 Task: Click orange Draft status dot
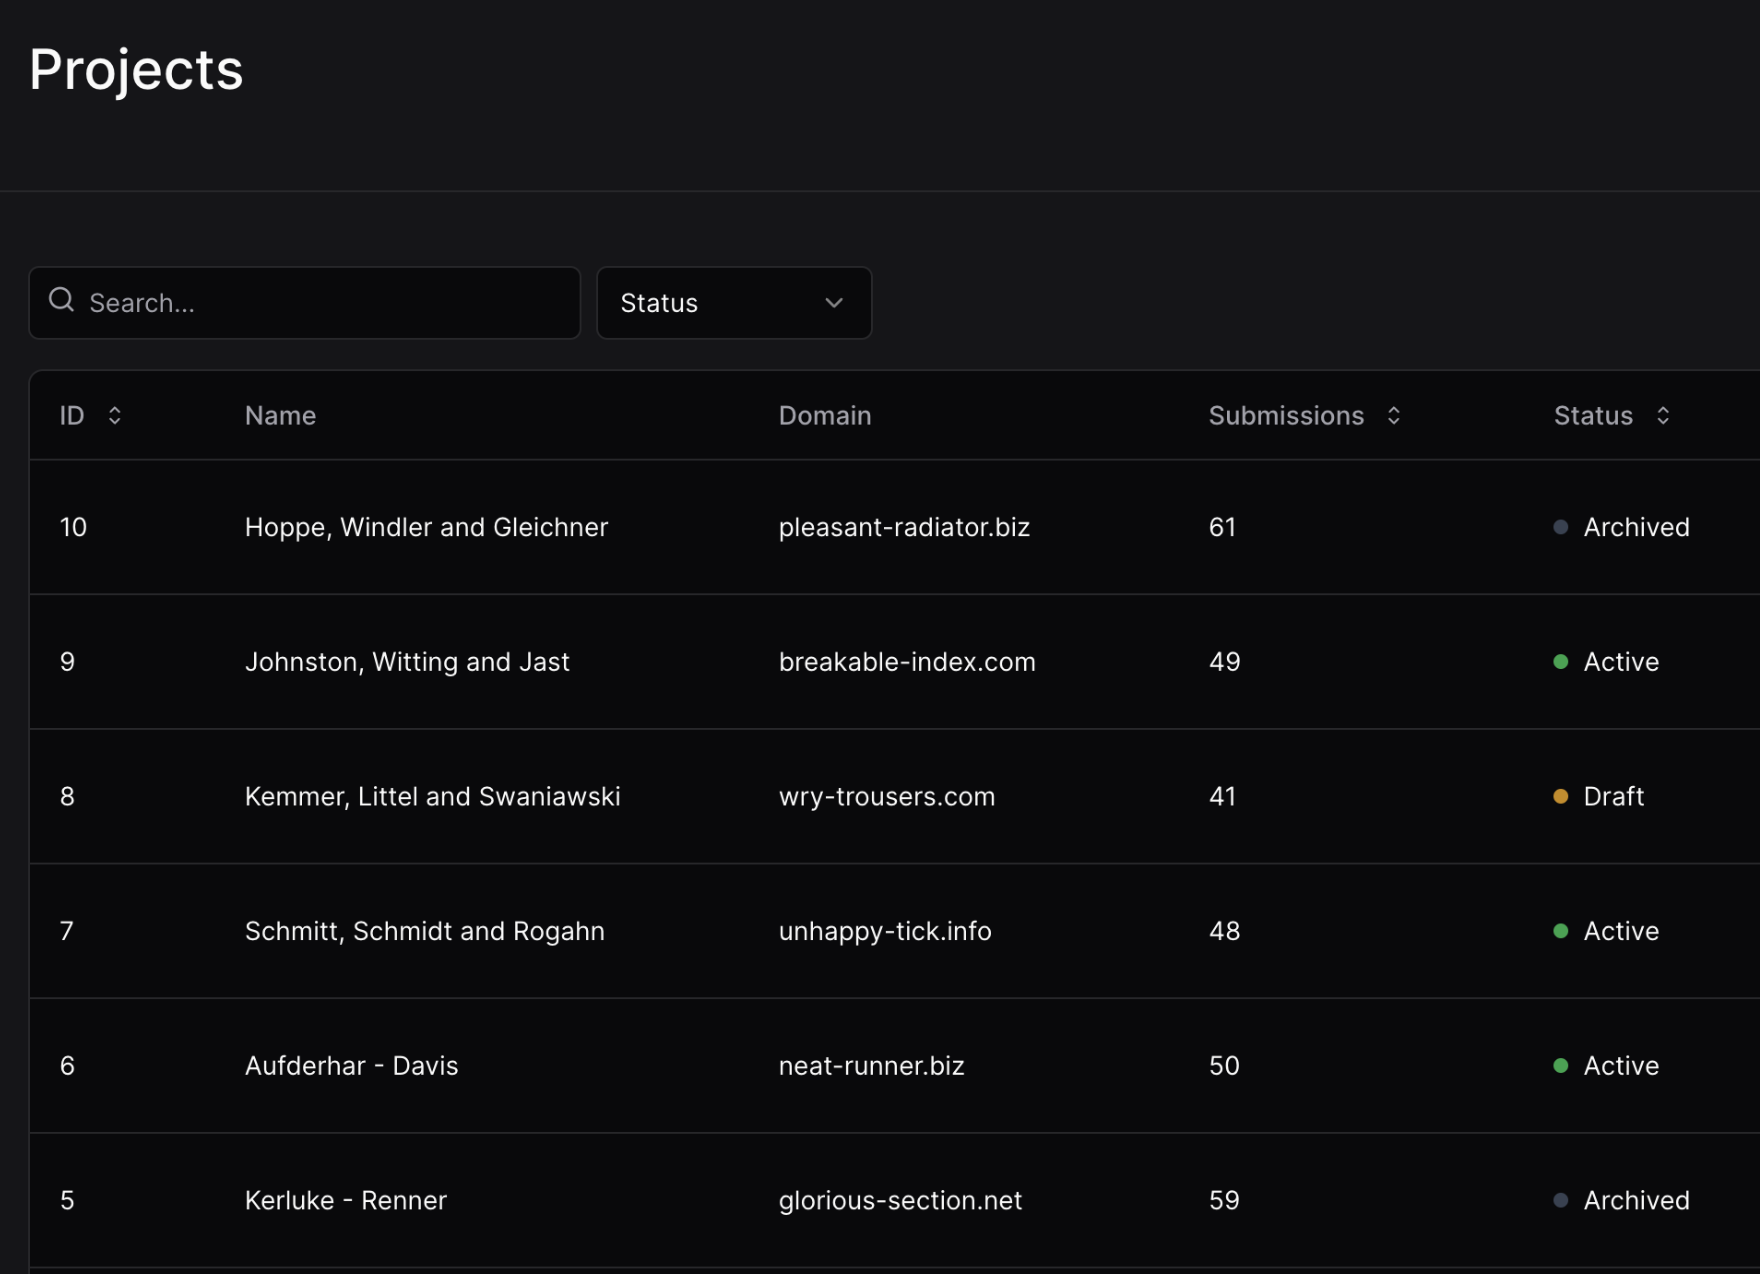click(1560, 797)
